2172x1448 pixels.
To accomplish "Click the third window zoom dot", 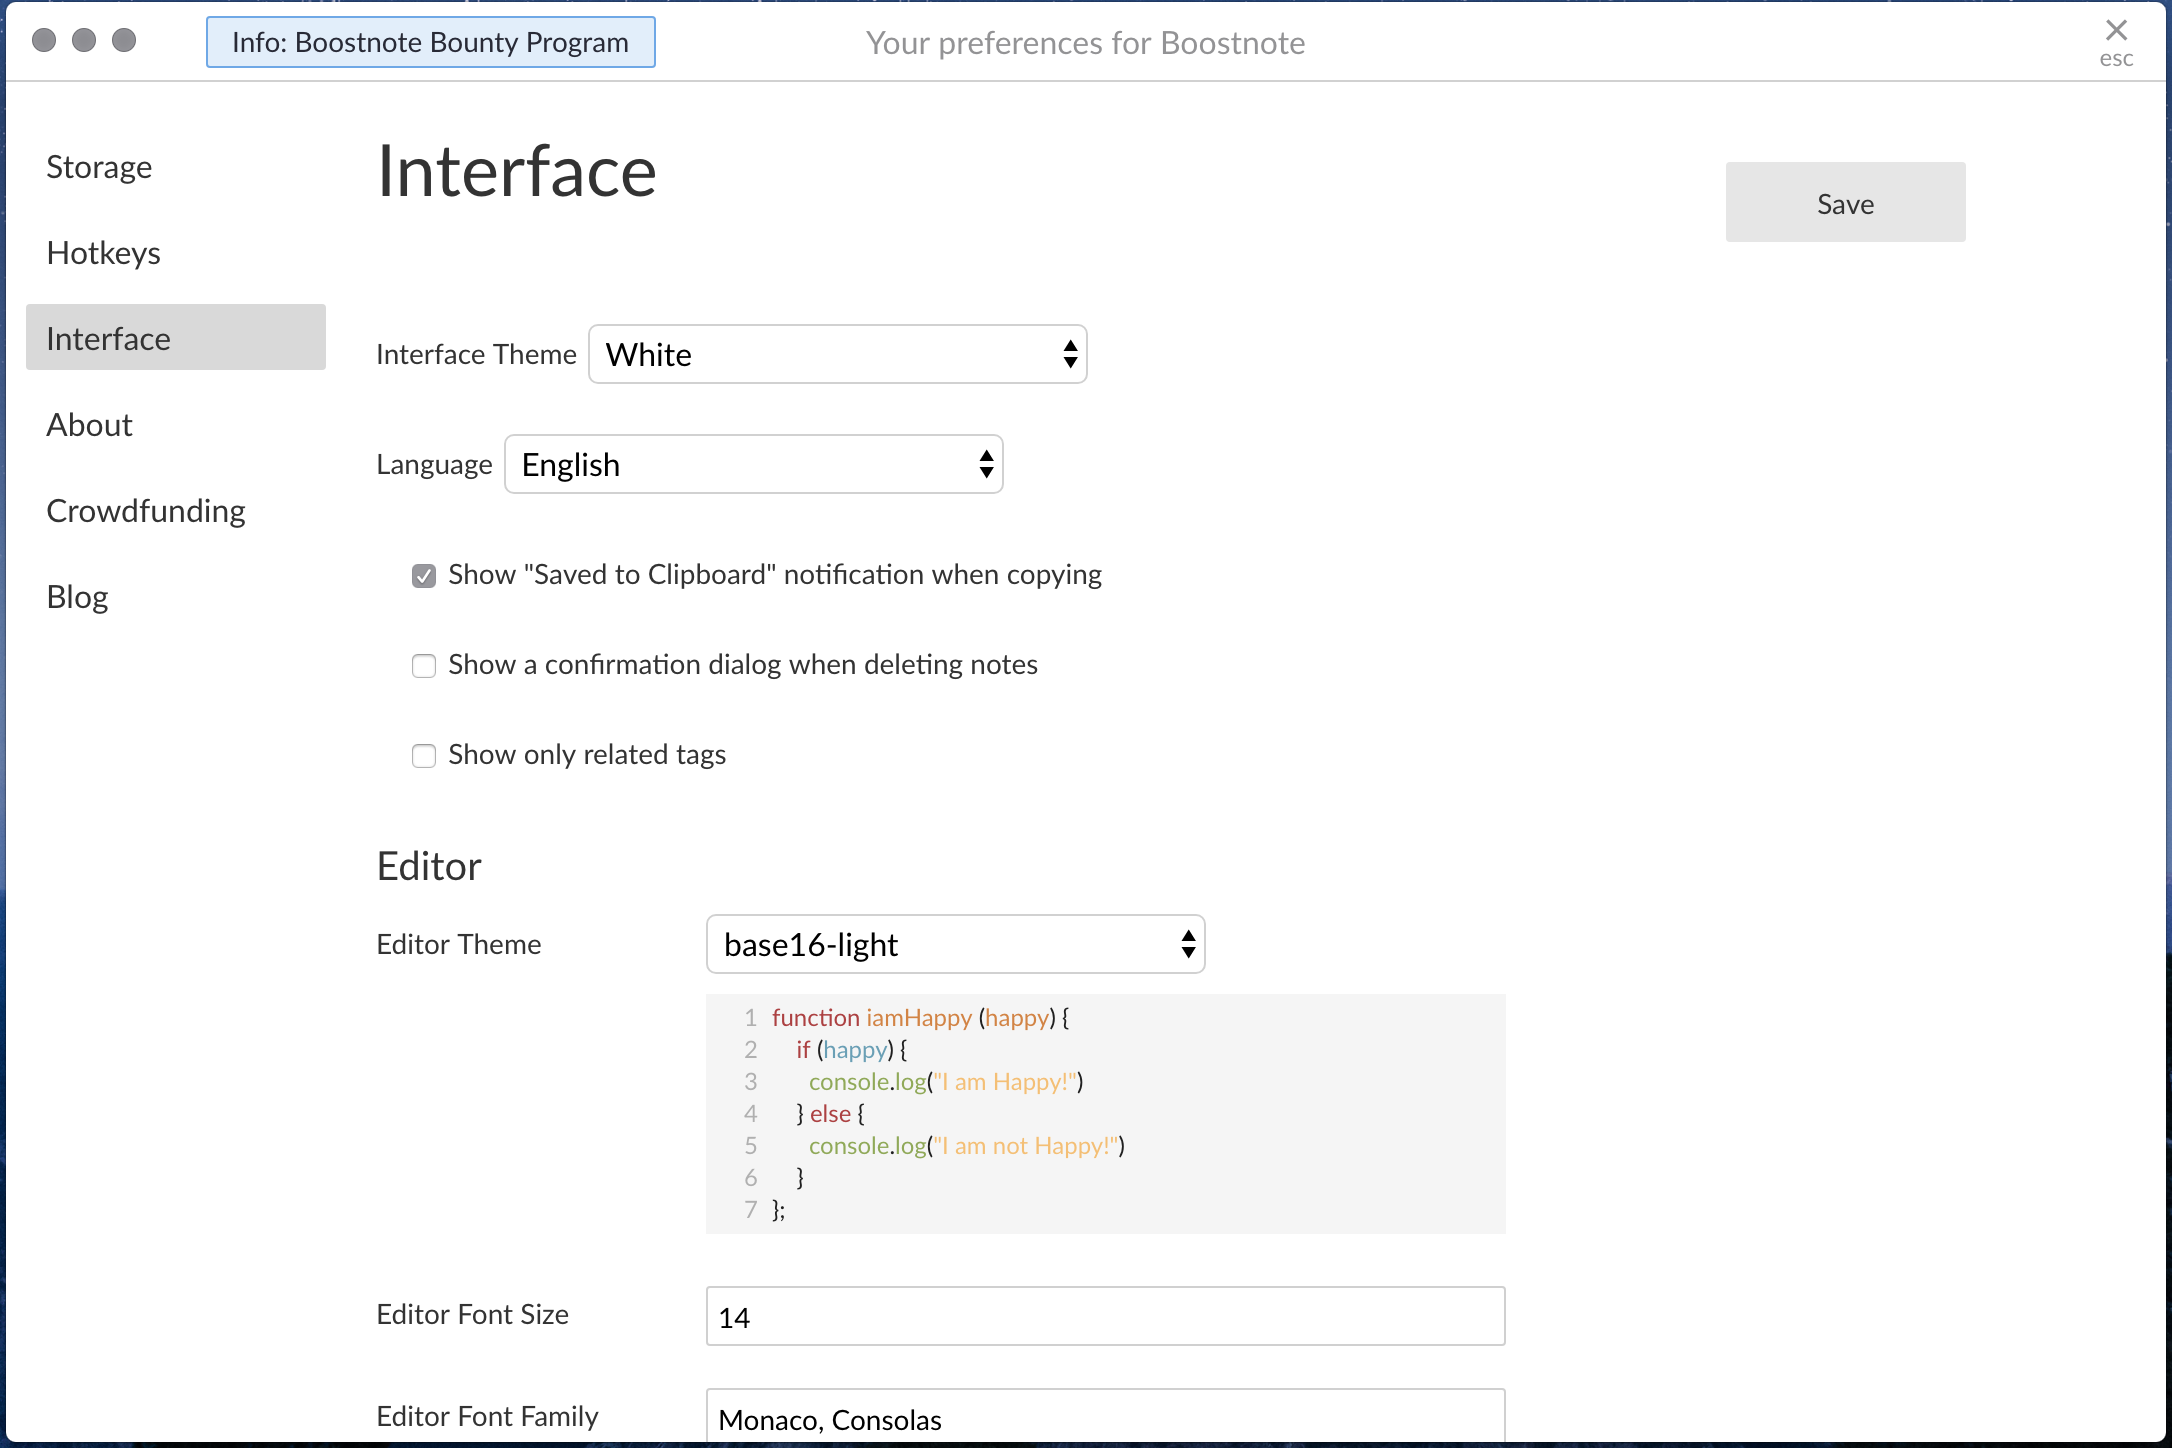I will point(124,40).
